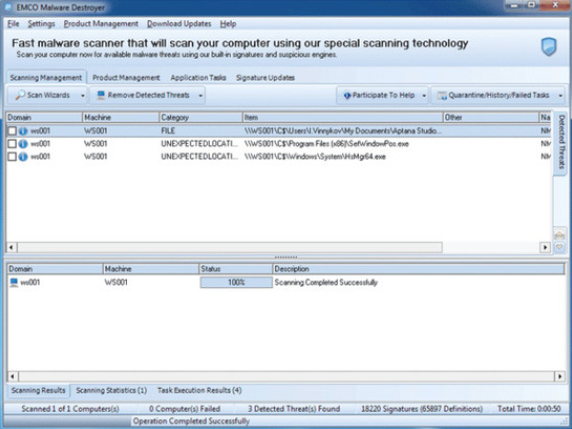Screen dimensions: 572x429
Task: Click the Participate To Help info icon
Action: tap(347, 96)
